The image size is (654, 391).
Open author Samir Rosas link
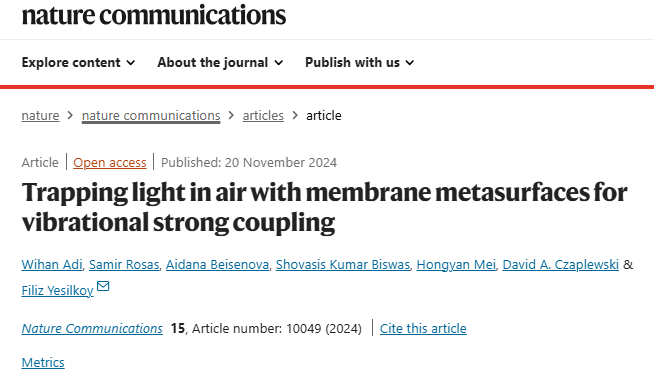(124, 265)
